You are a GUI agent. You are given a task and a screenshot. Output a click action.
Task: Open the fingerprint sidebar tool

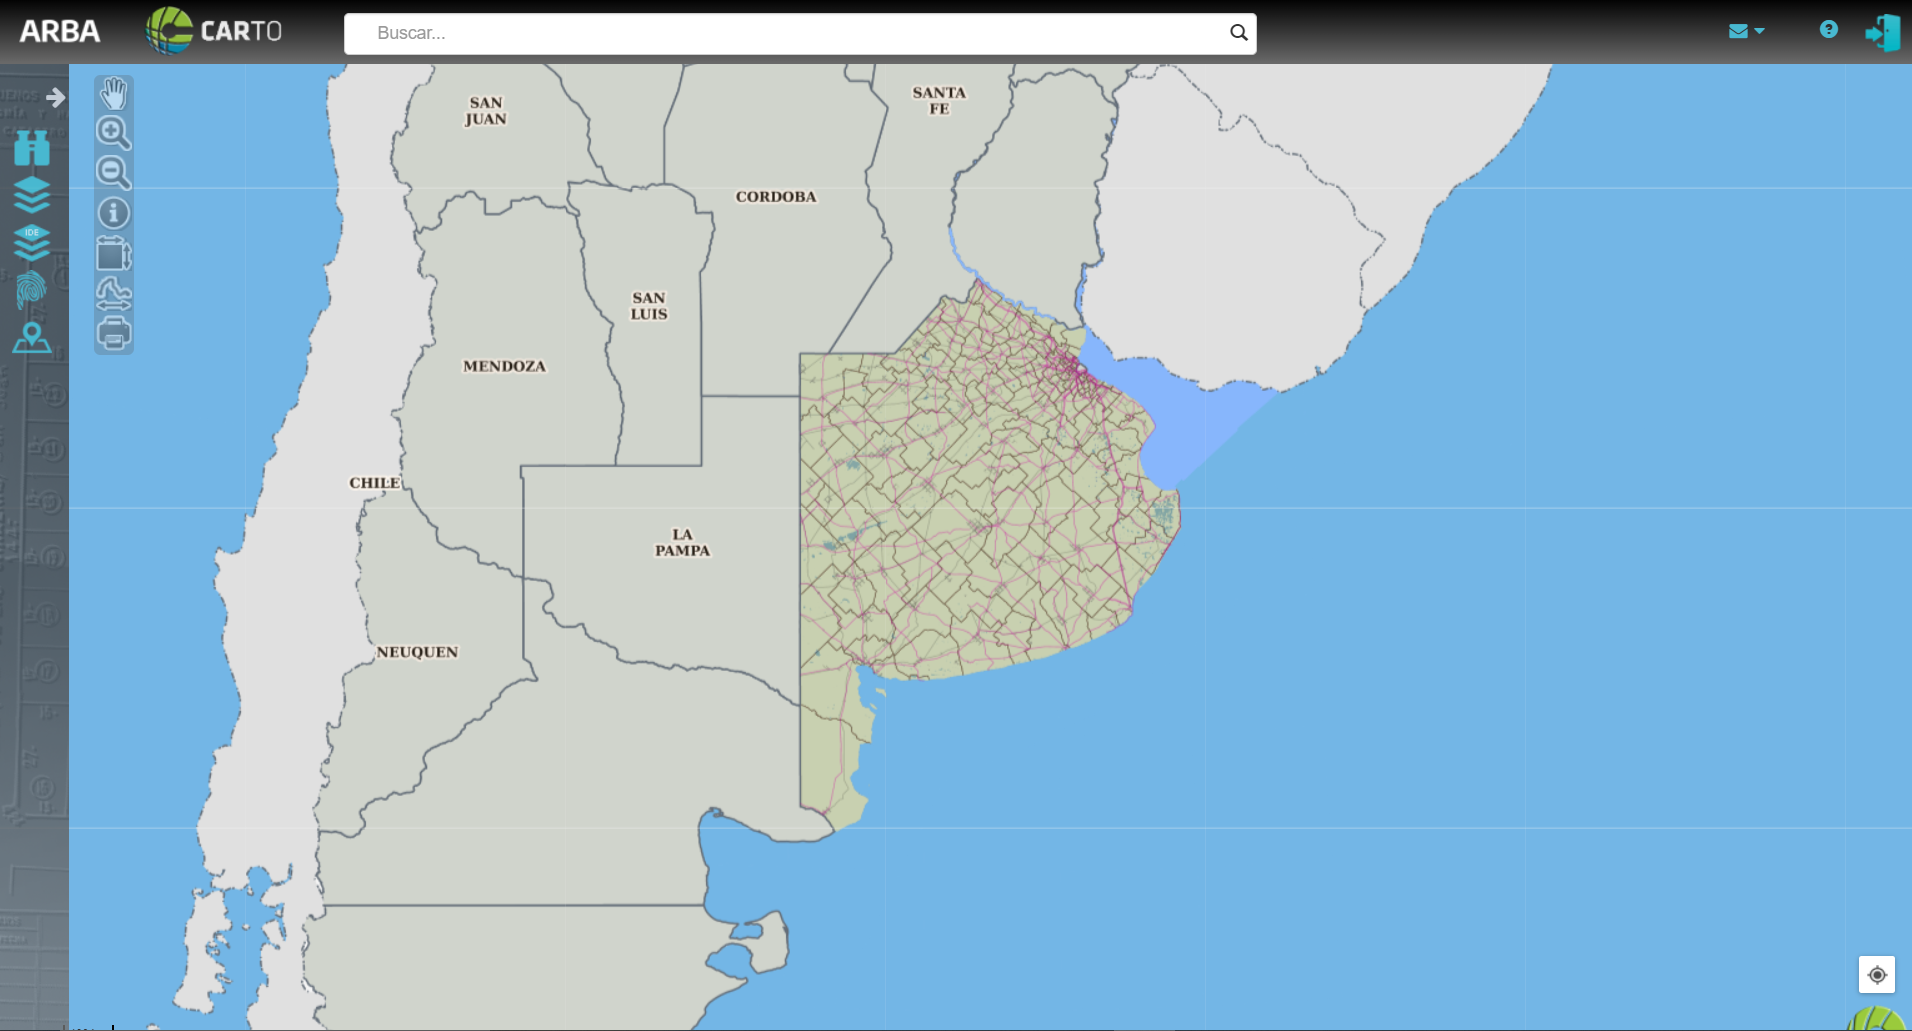point(32,290)
